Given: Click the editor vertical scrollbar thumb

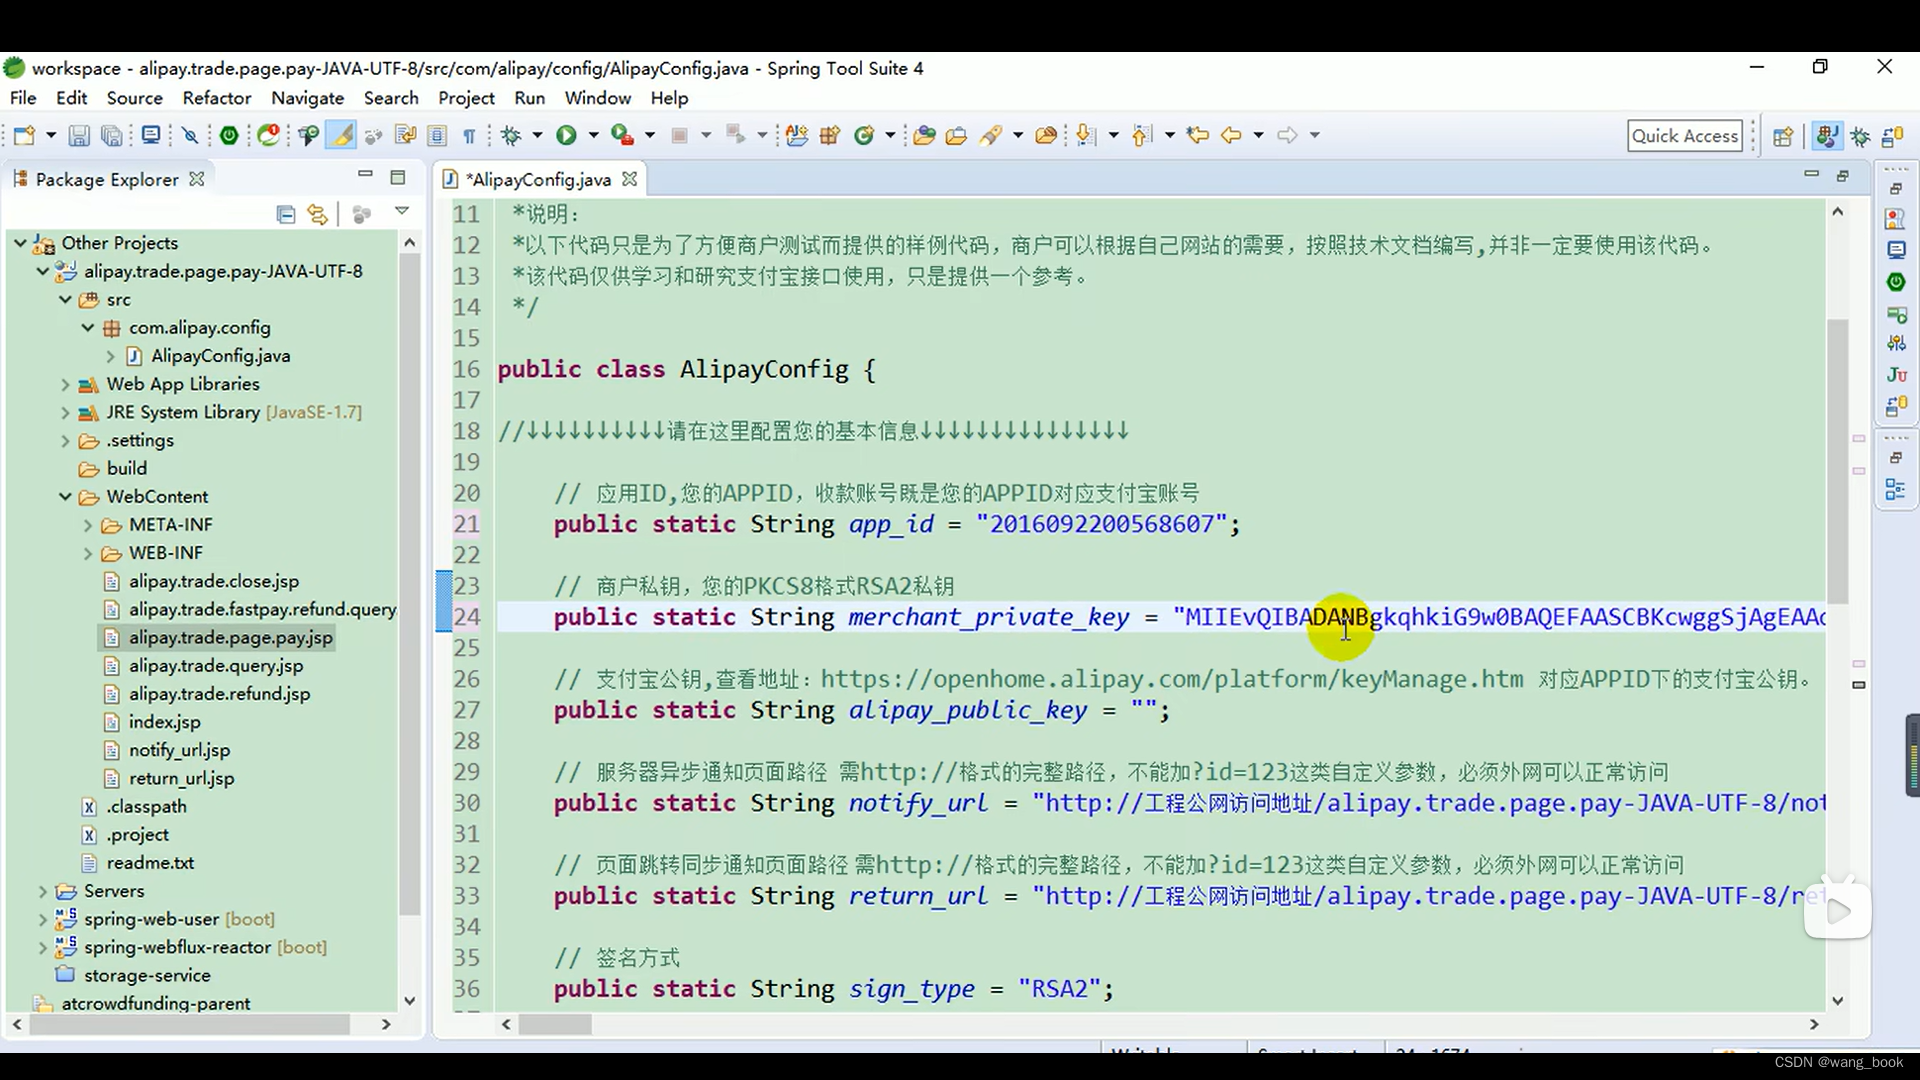Looking at the screenshot, I should click(1837, 460).
